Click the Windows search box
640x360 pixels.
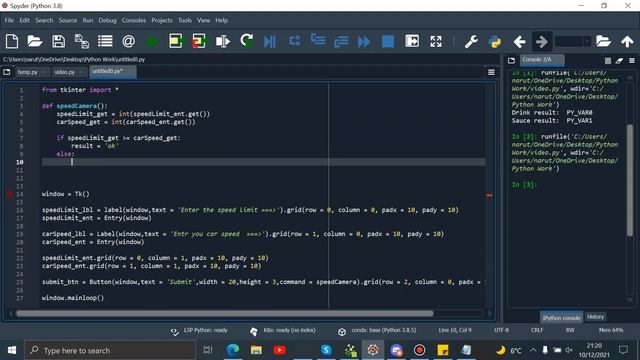[110, 350]
